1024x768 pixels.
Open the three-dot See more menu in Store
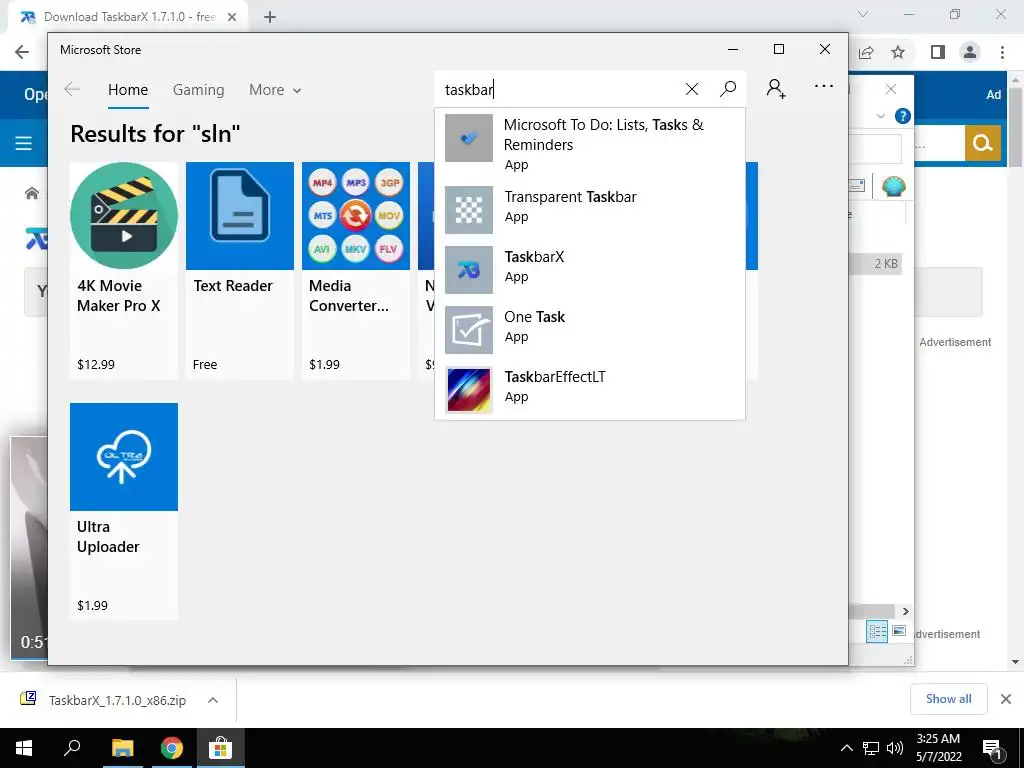tap(824, 86)
